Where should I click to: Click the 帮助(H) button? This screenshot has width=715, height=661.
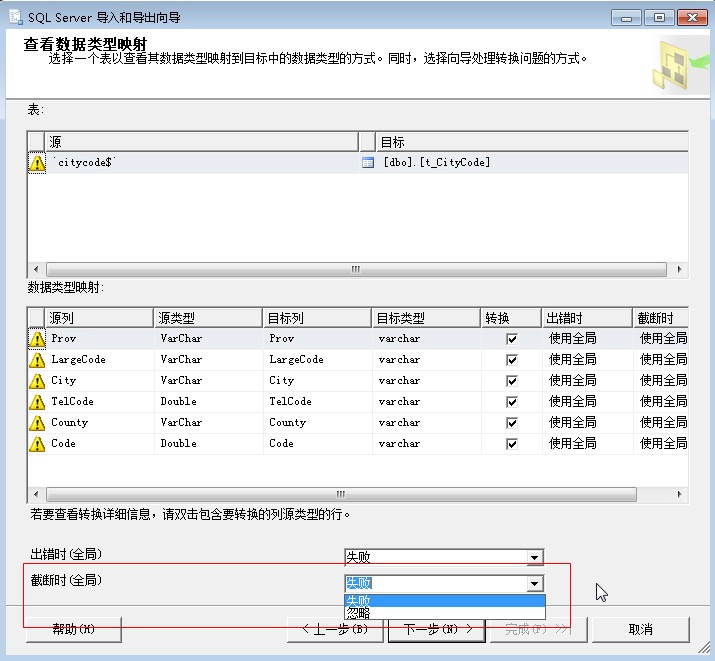tap(73, 629)
